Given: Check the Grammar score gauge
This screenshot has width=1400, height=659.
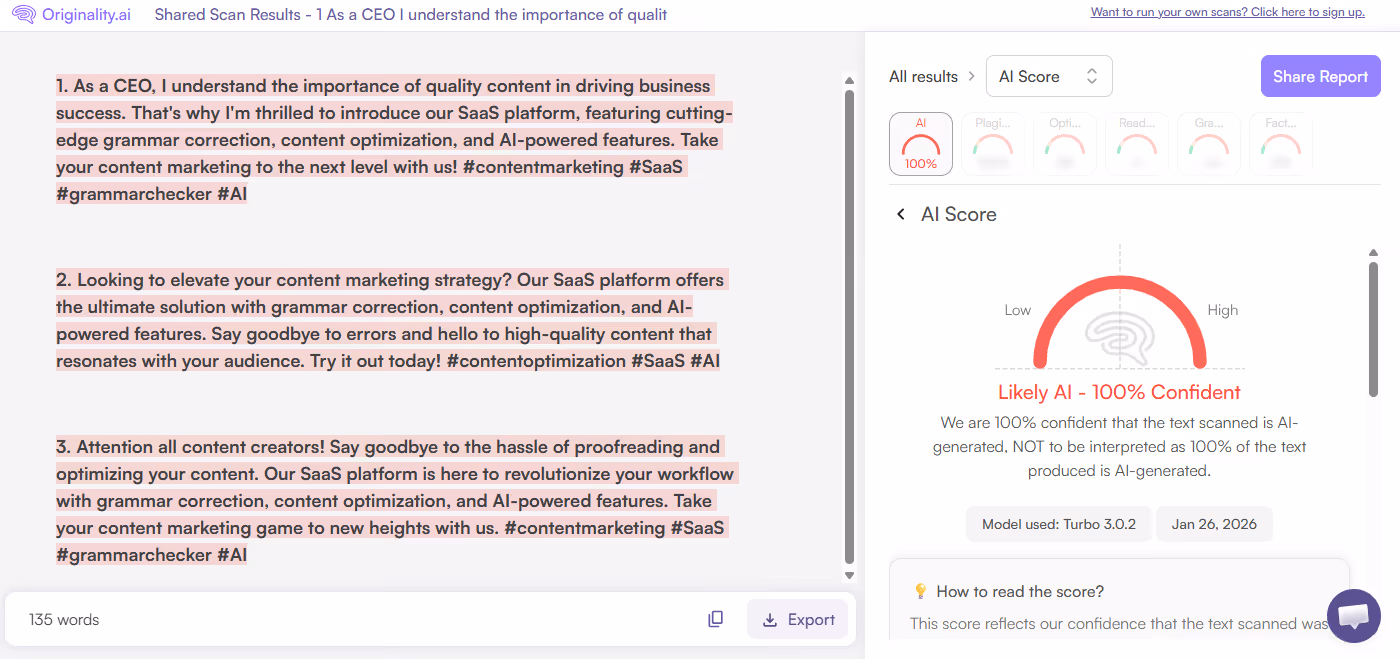Looking at the screenshot, I should tap(1208, 143).
